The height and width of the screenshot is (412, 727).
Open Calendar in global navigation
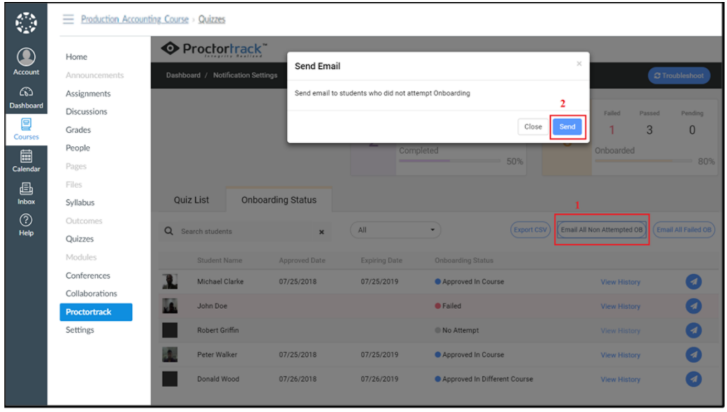26,161
